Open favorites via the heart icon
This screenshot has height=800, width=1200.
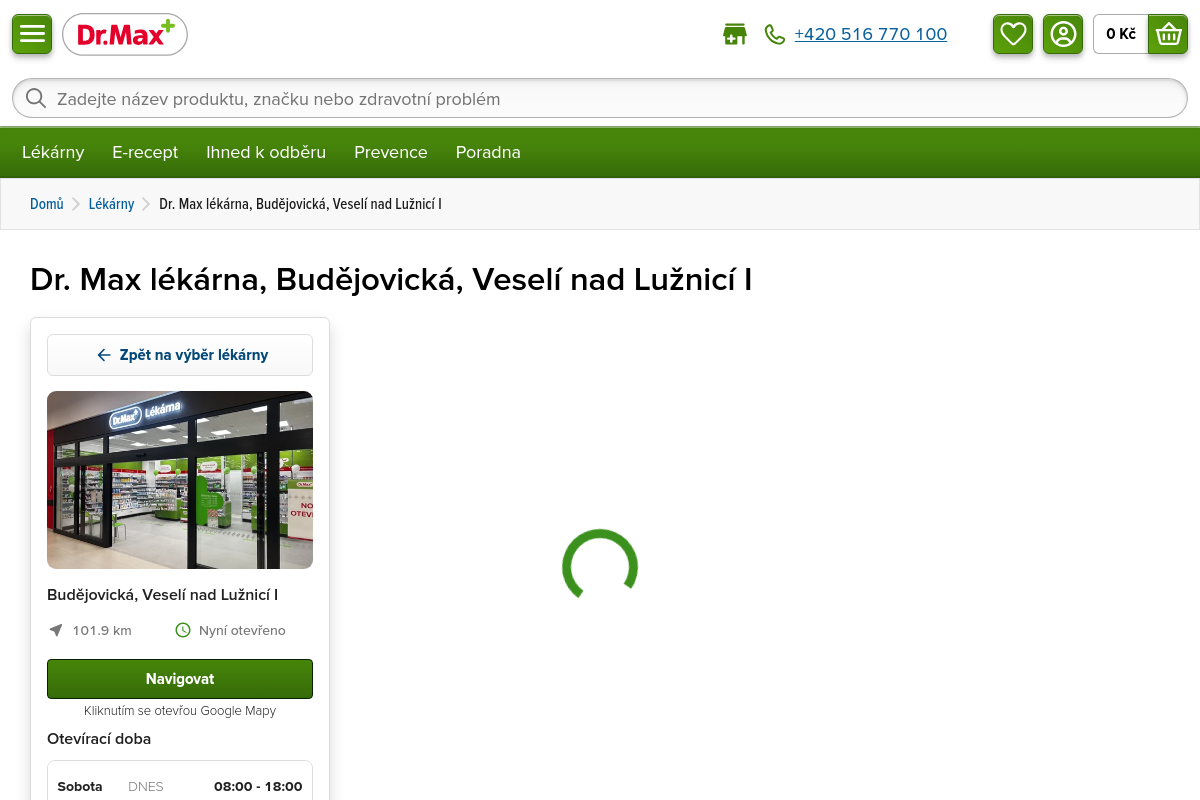point(1013,34)
